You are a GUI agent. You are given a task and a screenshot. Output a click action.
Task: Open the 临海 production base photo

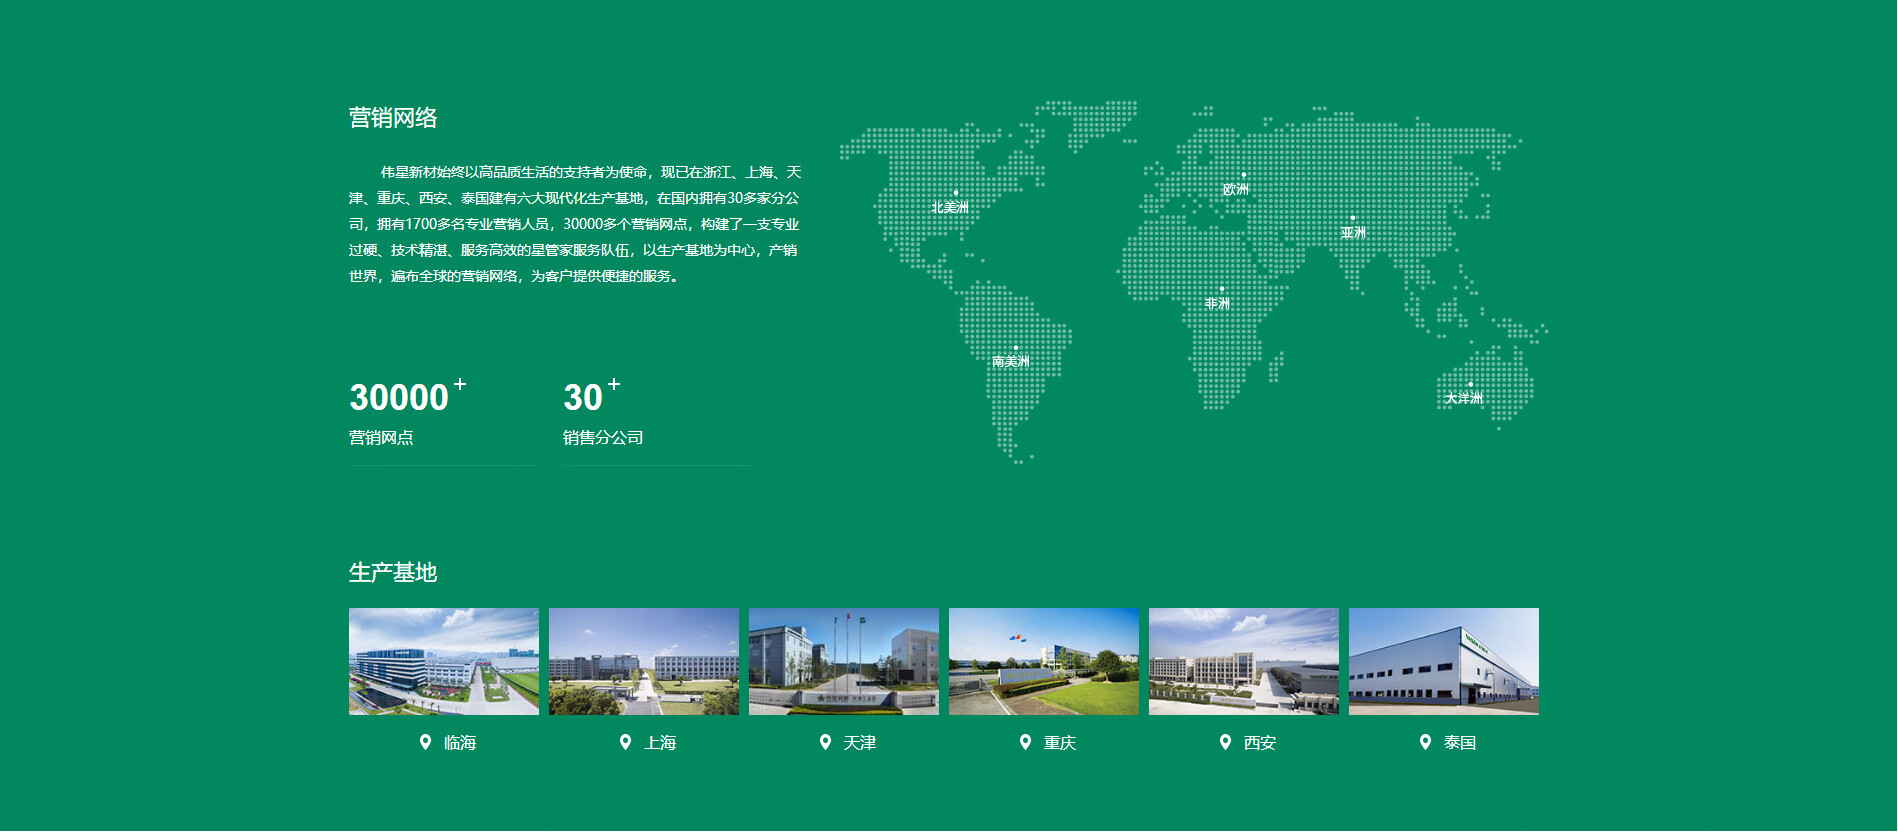point(443,661)
